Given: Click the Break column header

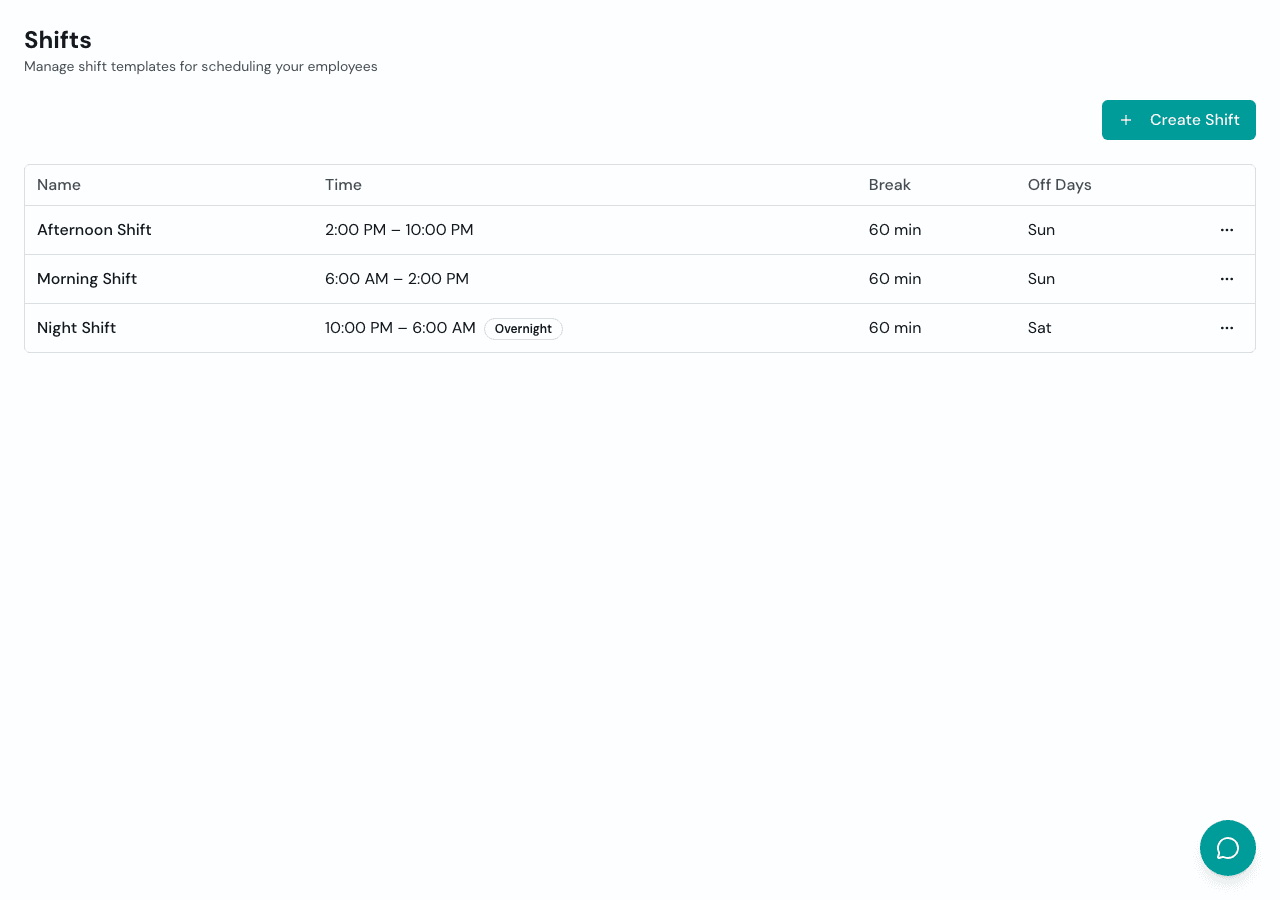Looking at the screenshot, I should coord(890,185).
